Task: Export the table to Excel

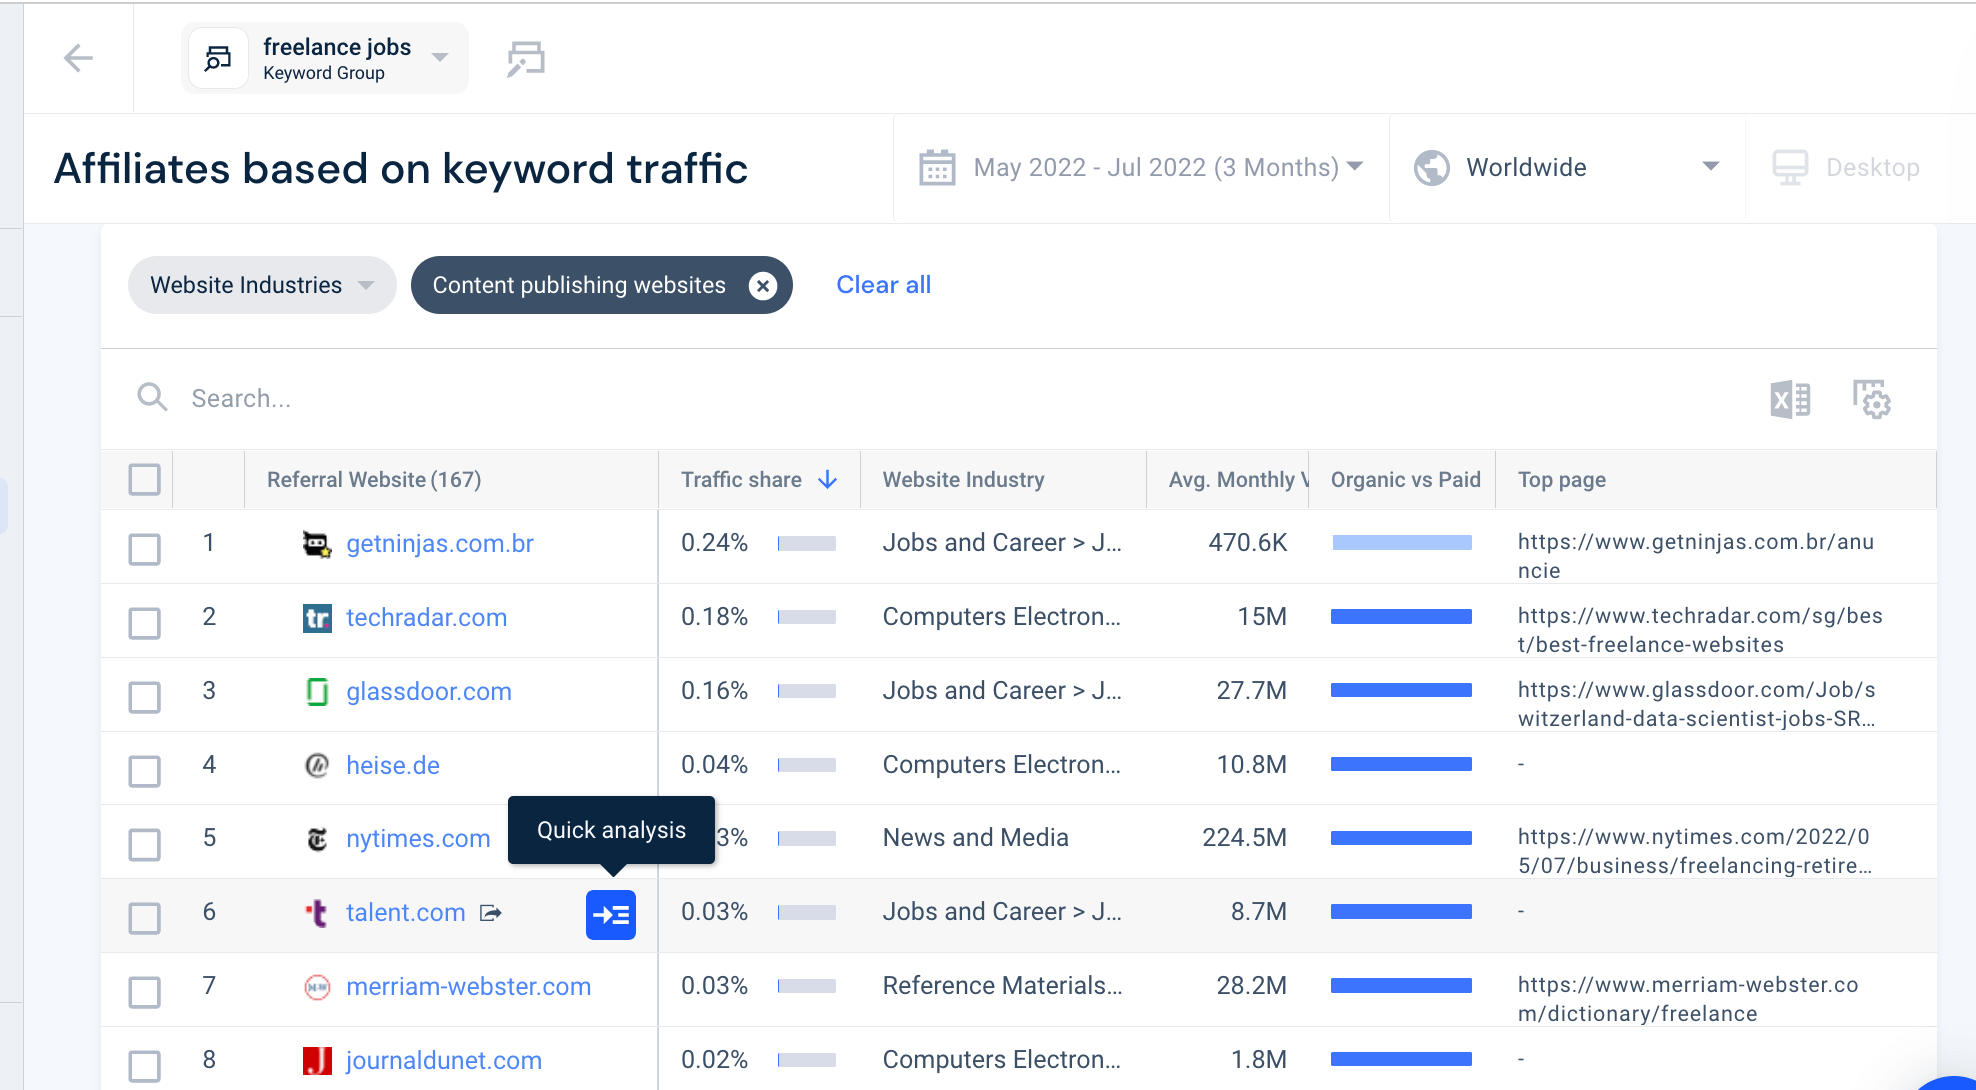Action: click(1790, 400)
